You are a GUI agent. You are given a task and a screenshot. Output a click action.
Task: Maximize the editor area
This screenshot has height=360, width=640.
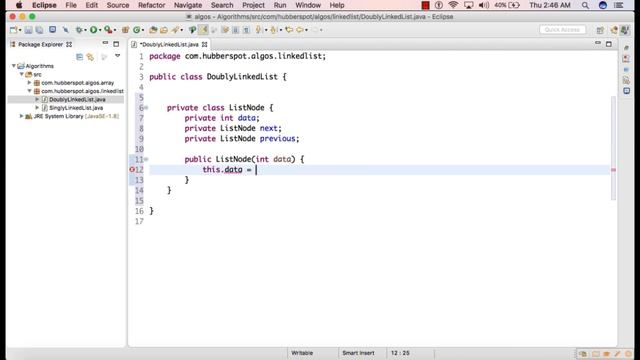click(x=609, y=44)
